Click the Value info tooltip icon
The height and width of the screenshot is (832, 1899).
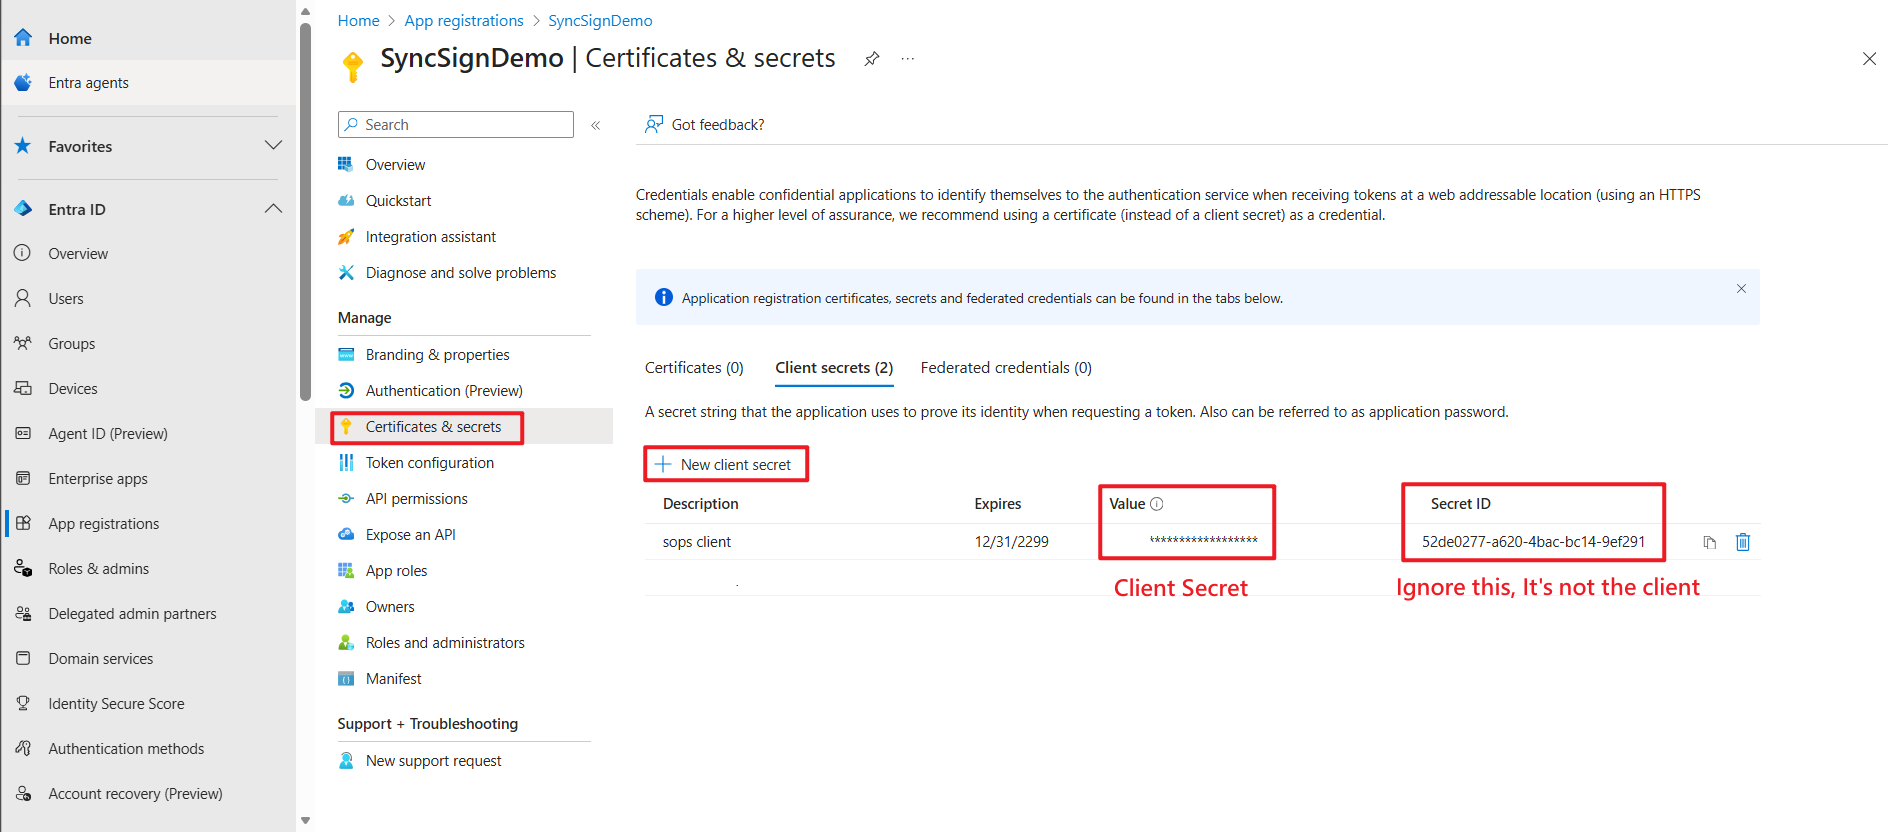click(1157, 504)
